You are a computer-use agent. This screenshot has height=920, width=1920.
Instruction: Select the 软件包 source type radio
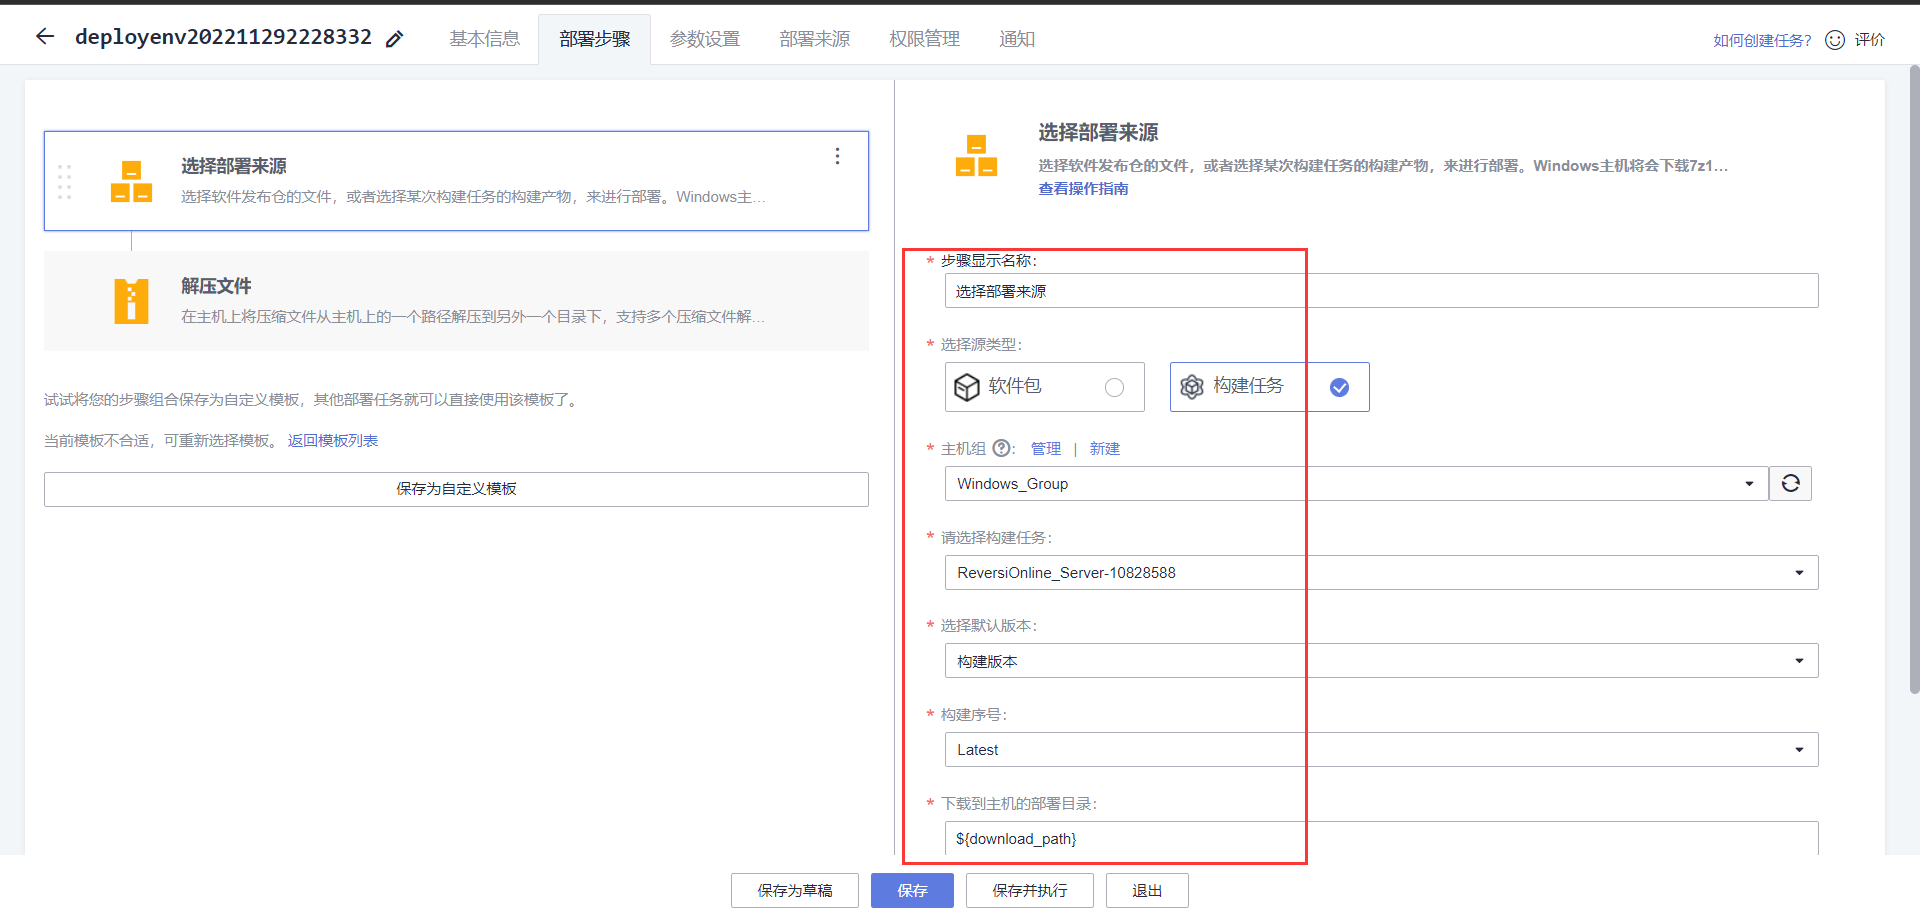click(1115, 387)
